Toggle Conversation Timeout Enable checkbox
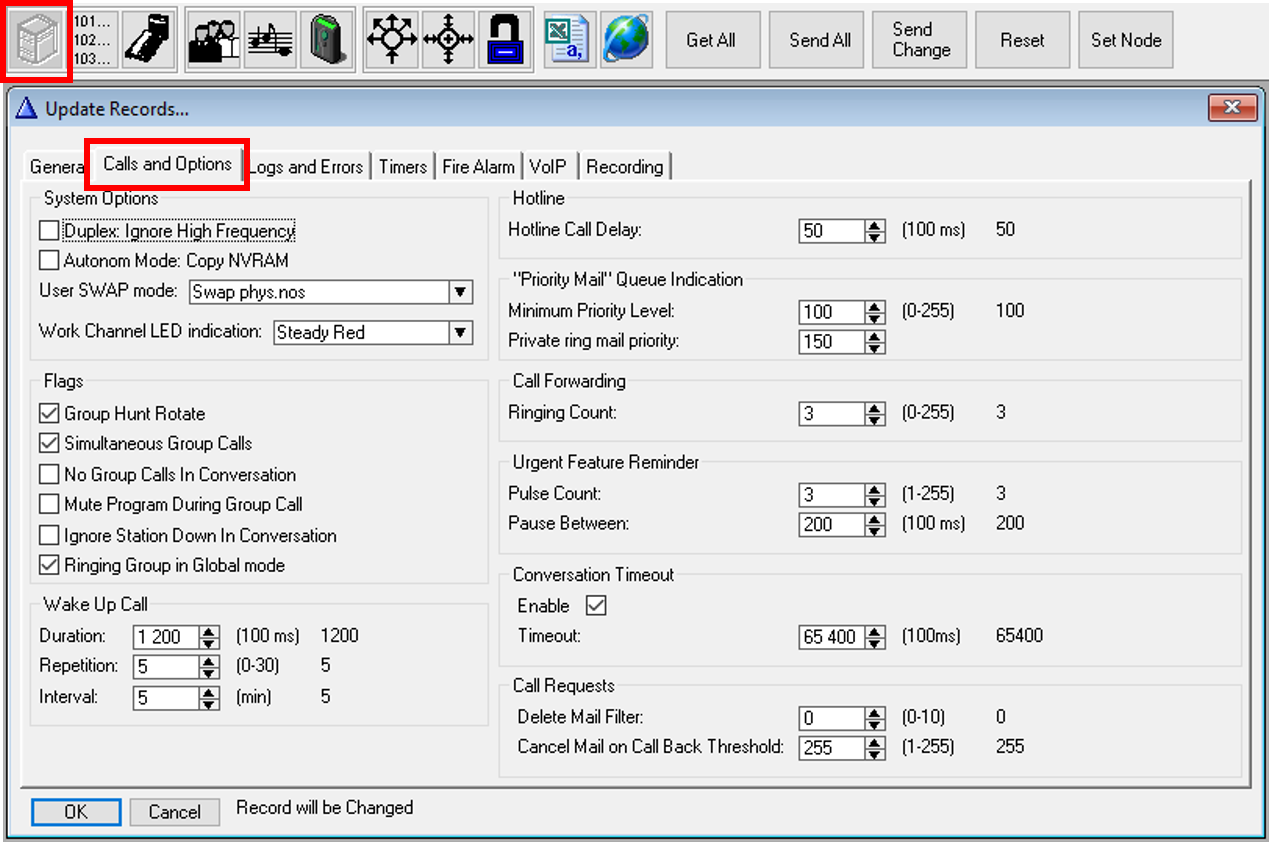 coord(596,605)
